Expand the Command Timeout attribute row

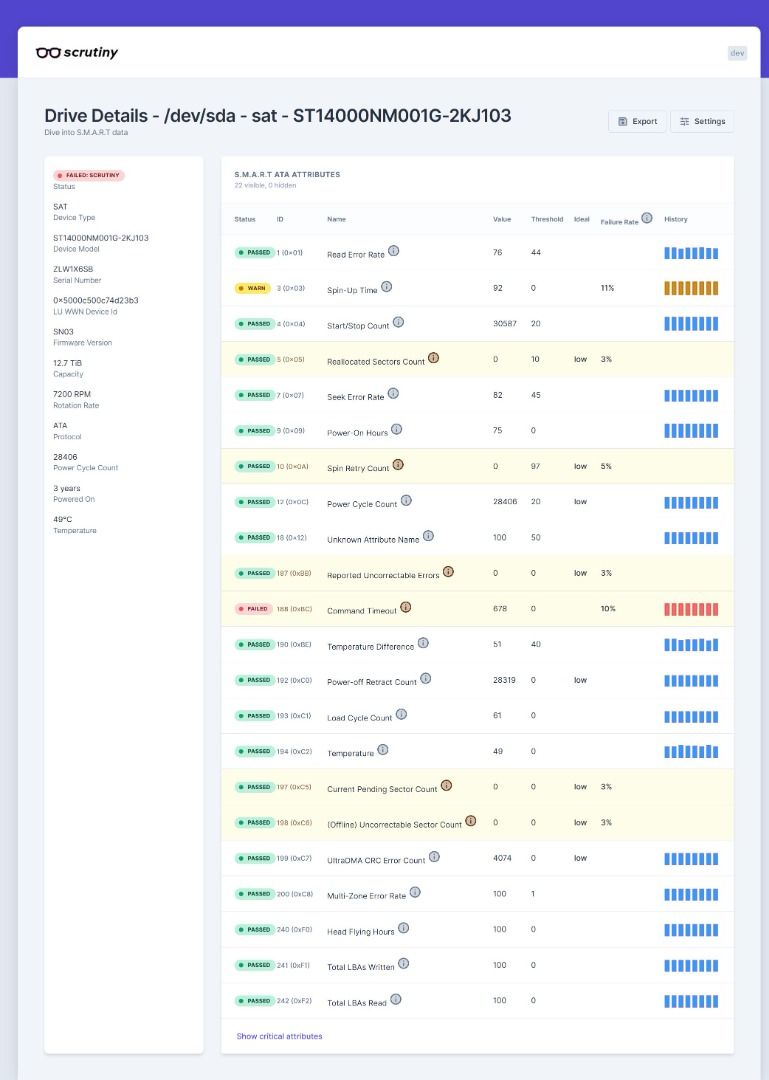(478, 609)
